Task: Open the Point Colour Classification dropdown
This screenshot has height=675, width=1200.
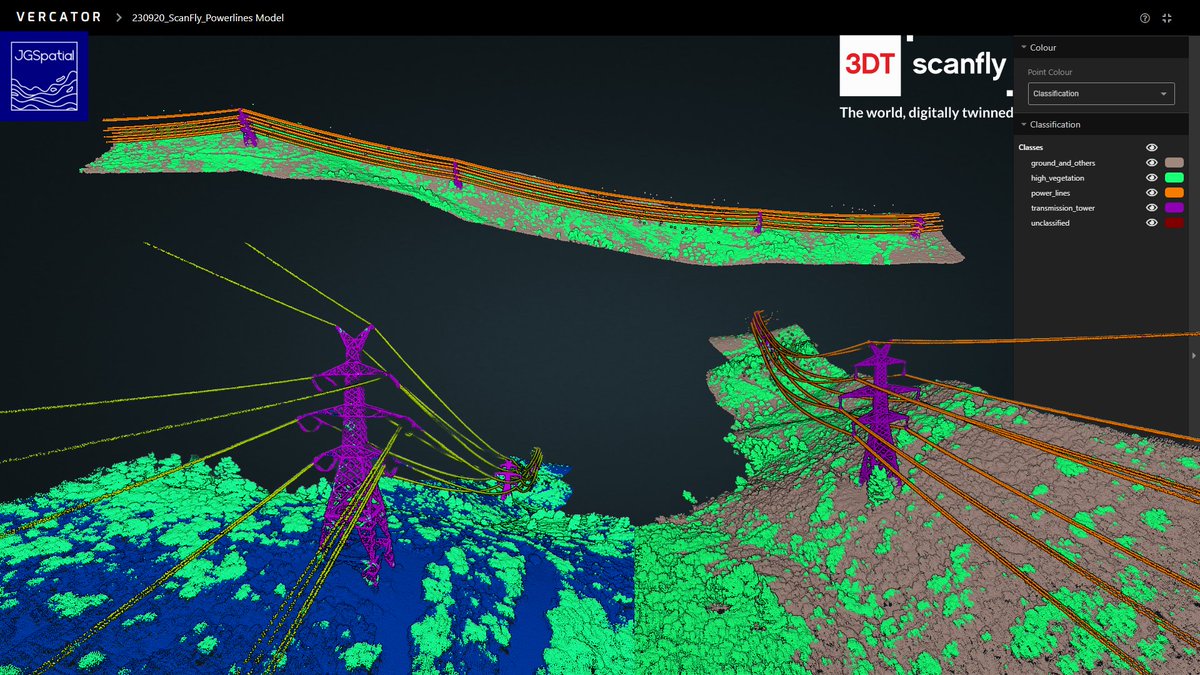Action: [1101, 94]
